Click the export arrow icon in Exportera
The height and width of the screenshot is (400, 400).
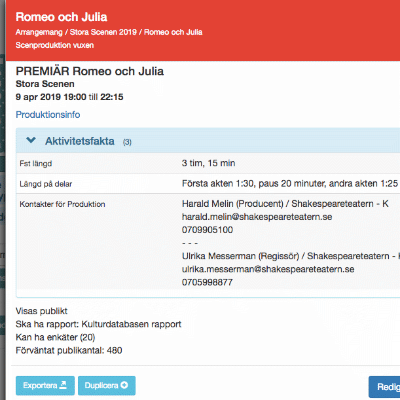click(63, 385)
